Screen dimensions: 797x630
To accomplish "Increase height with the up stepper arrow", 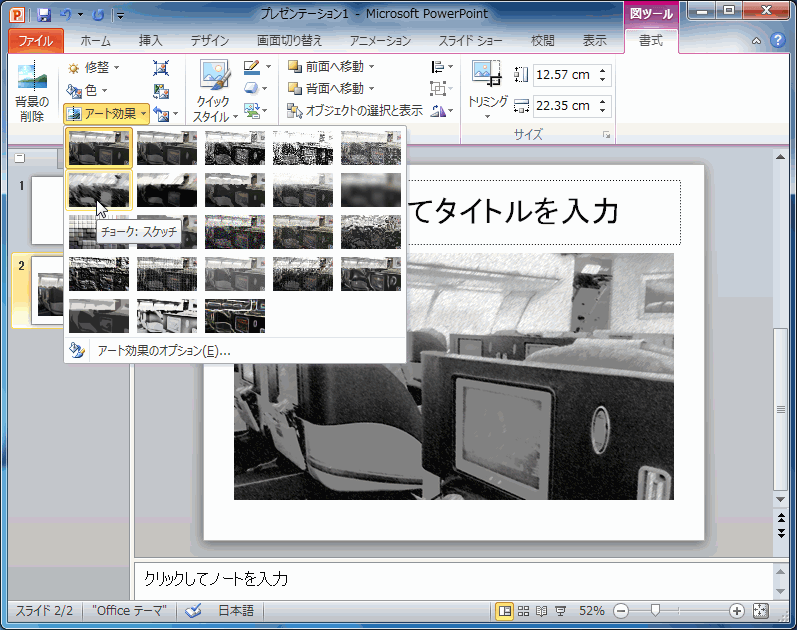I will [x=602, y=71].
